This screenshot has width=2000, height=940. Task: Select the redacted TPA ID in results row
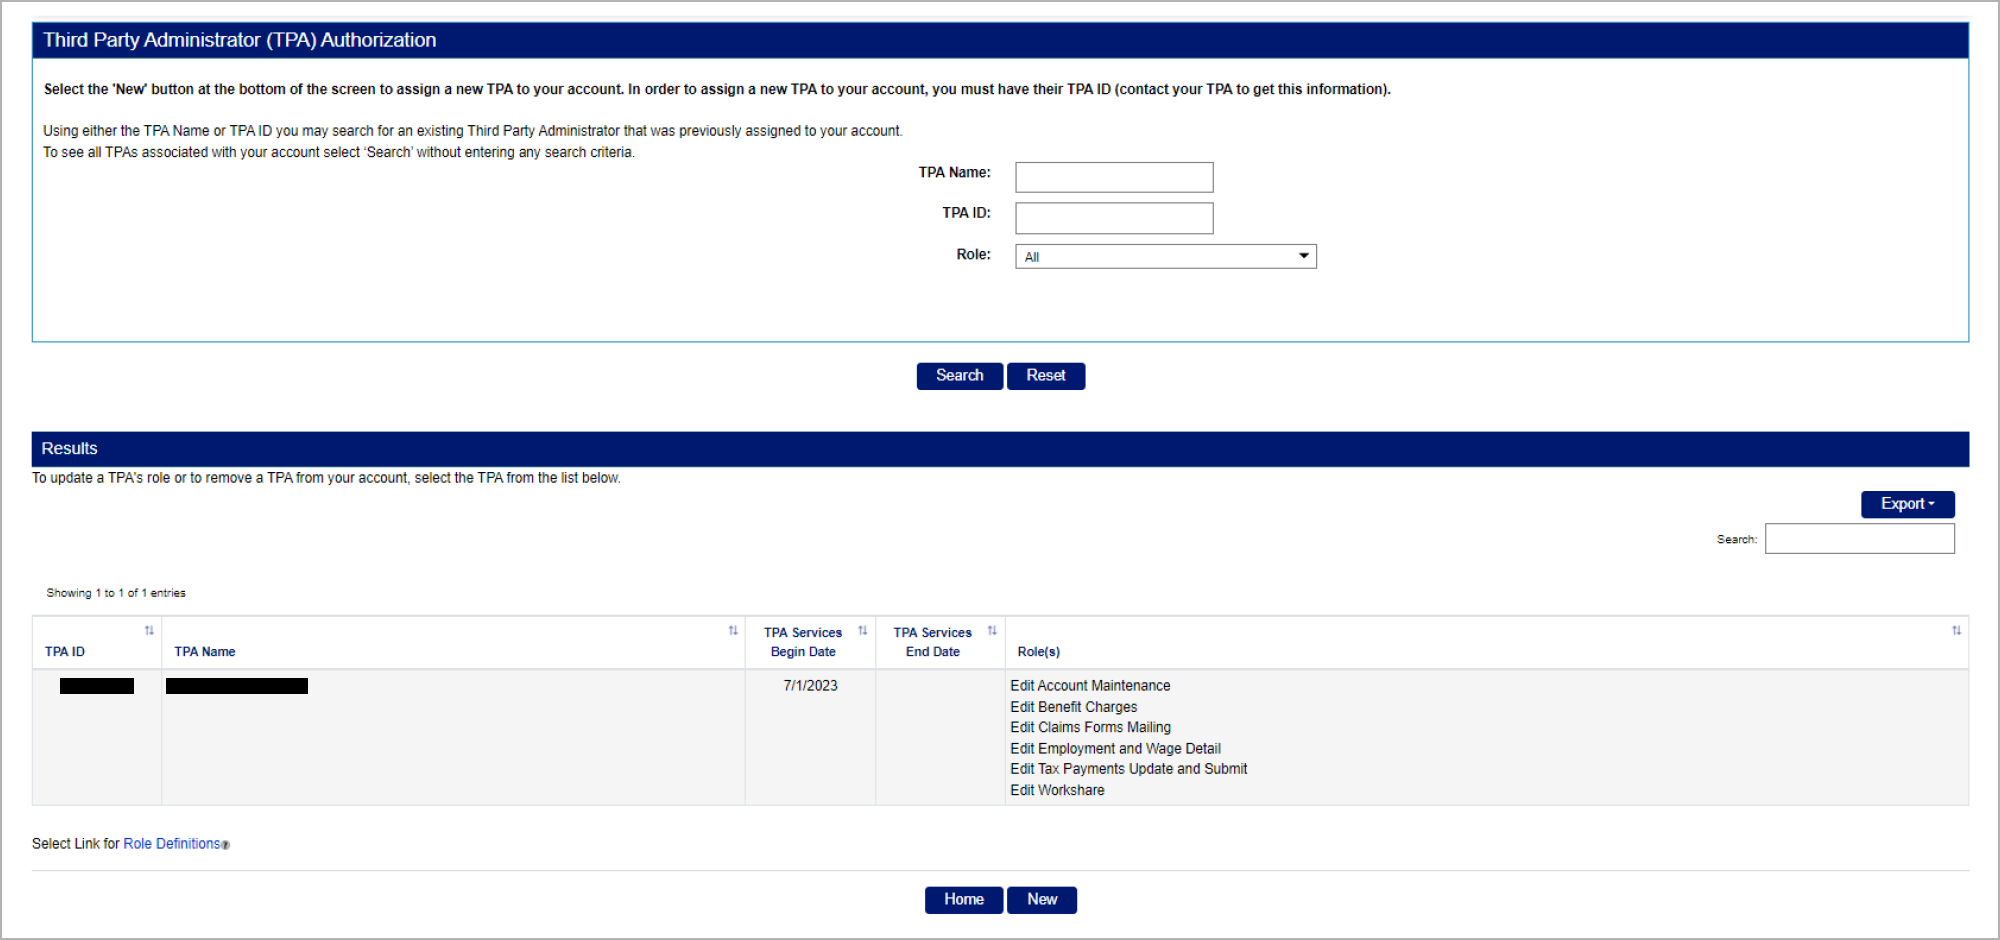pos(97,686)
